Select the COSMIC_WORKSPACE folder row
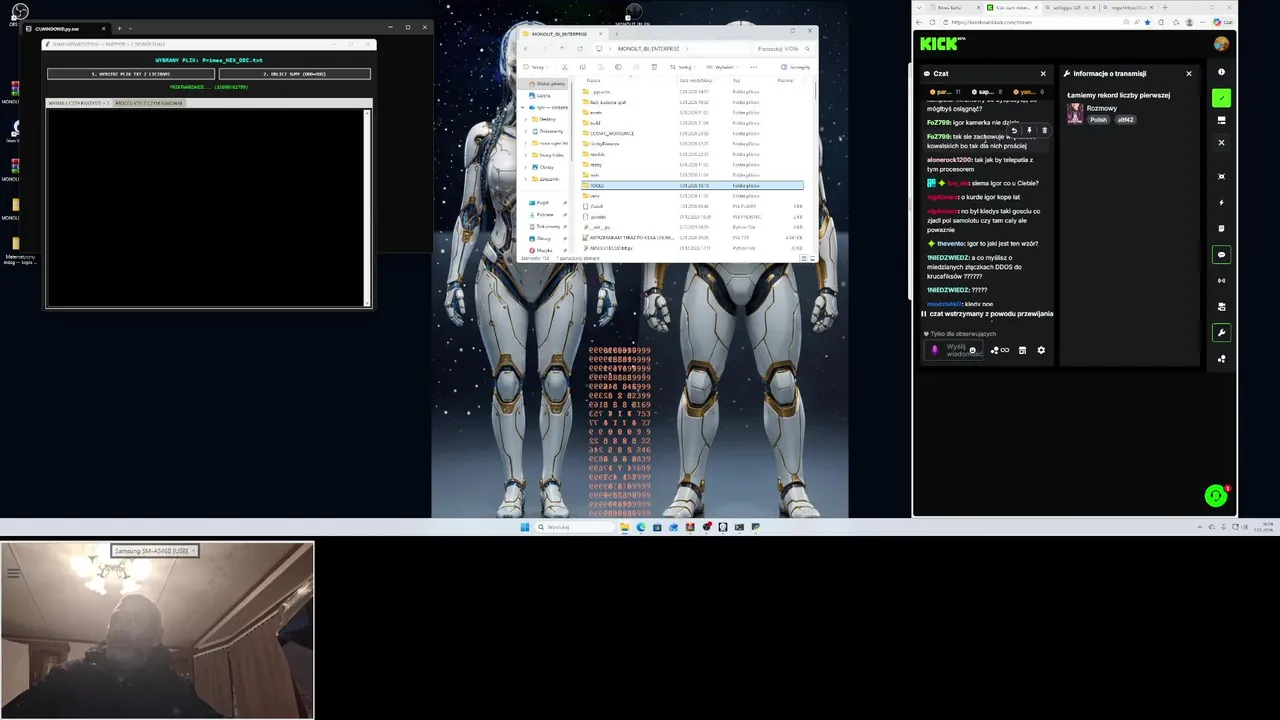Image resolution: width=1280 pixels, height=720 pixels. pyautogui.click(x=692, y=133)
